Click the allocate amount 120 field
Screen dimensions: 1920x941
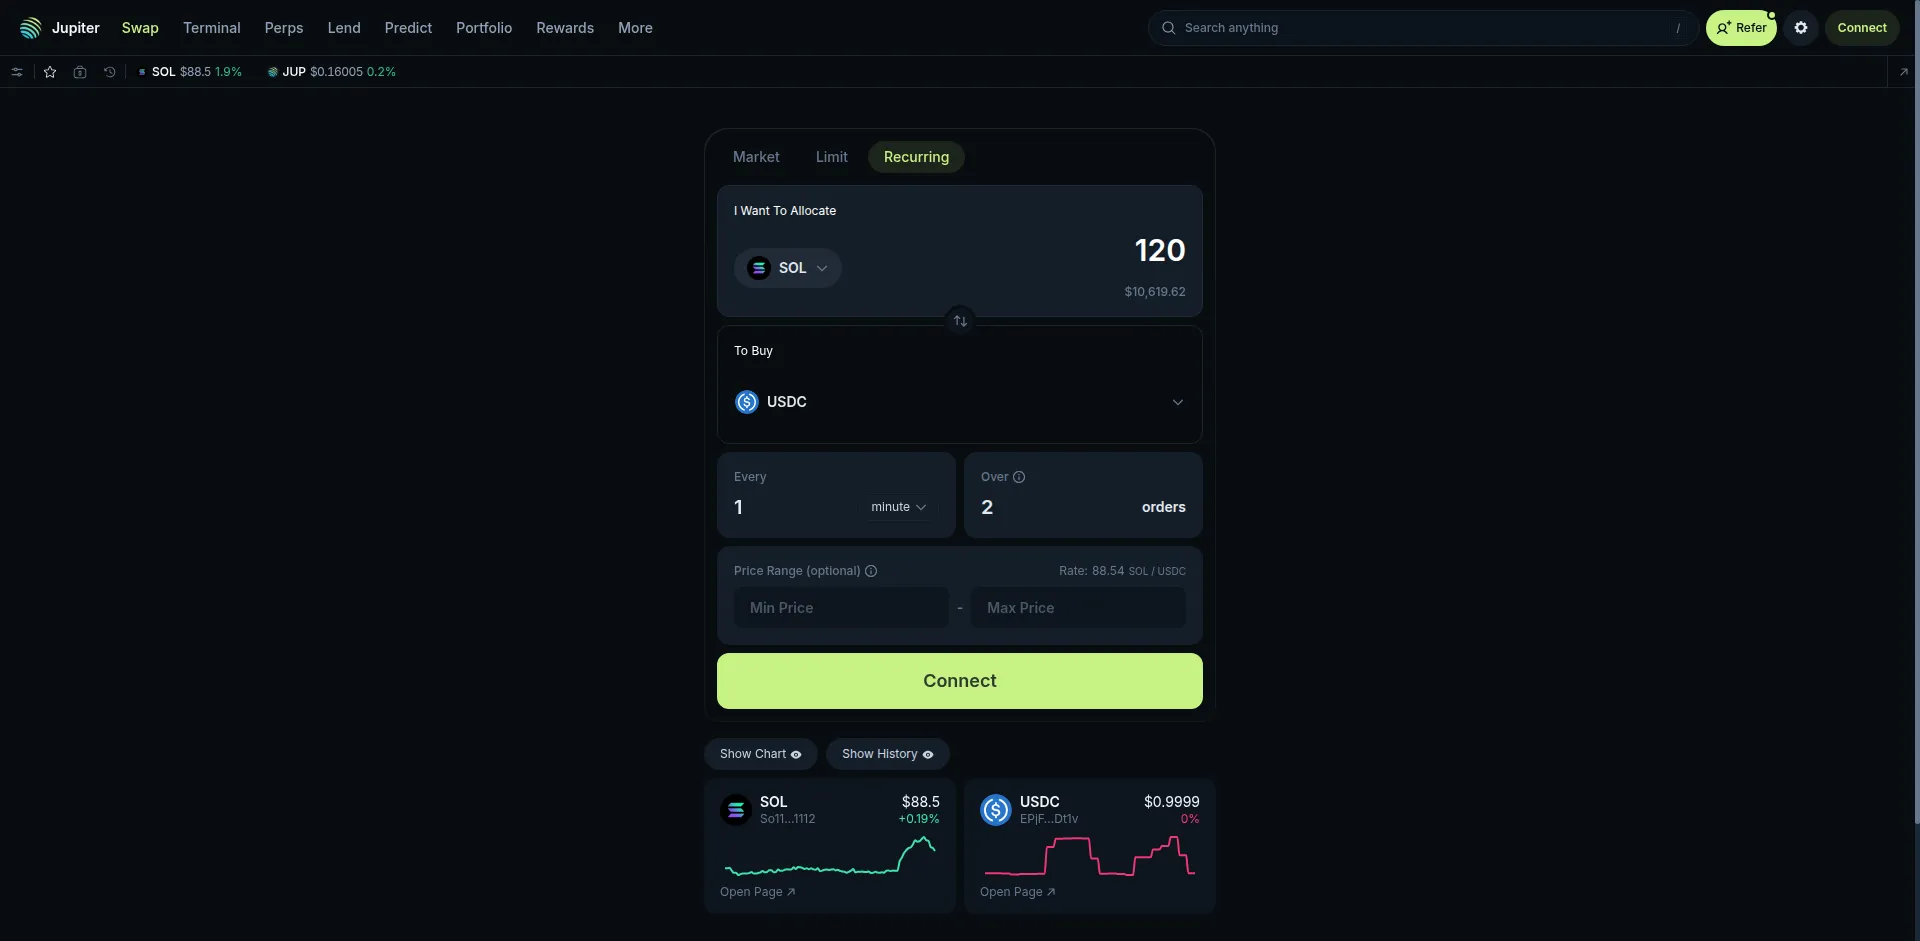(1159, 250)
